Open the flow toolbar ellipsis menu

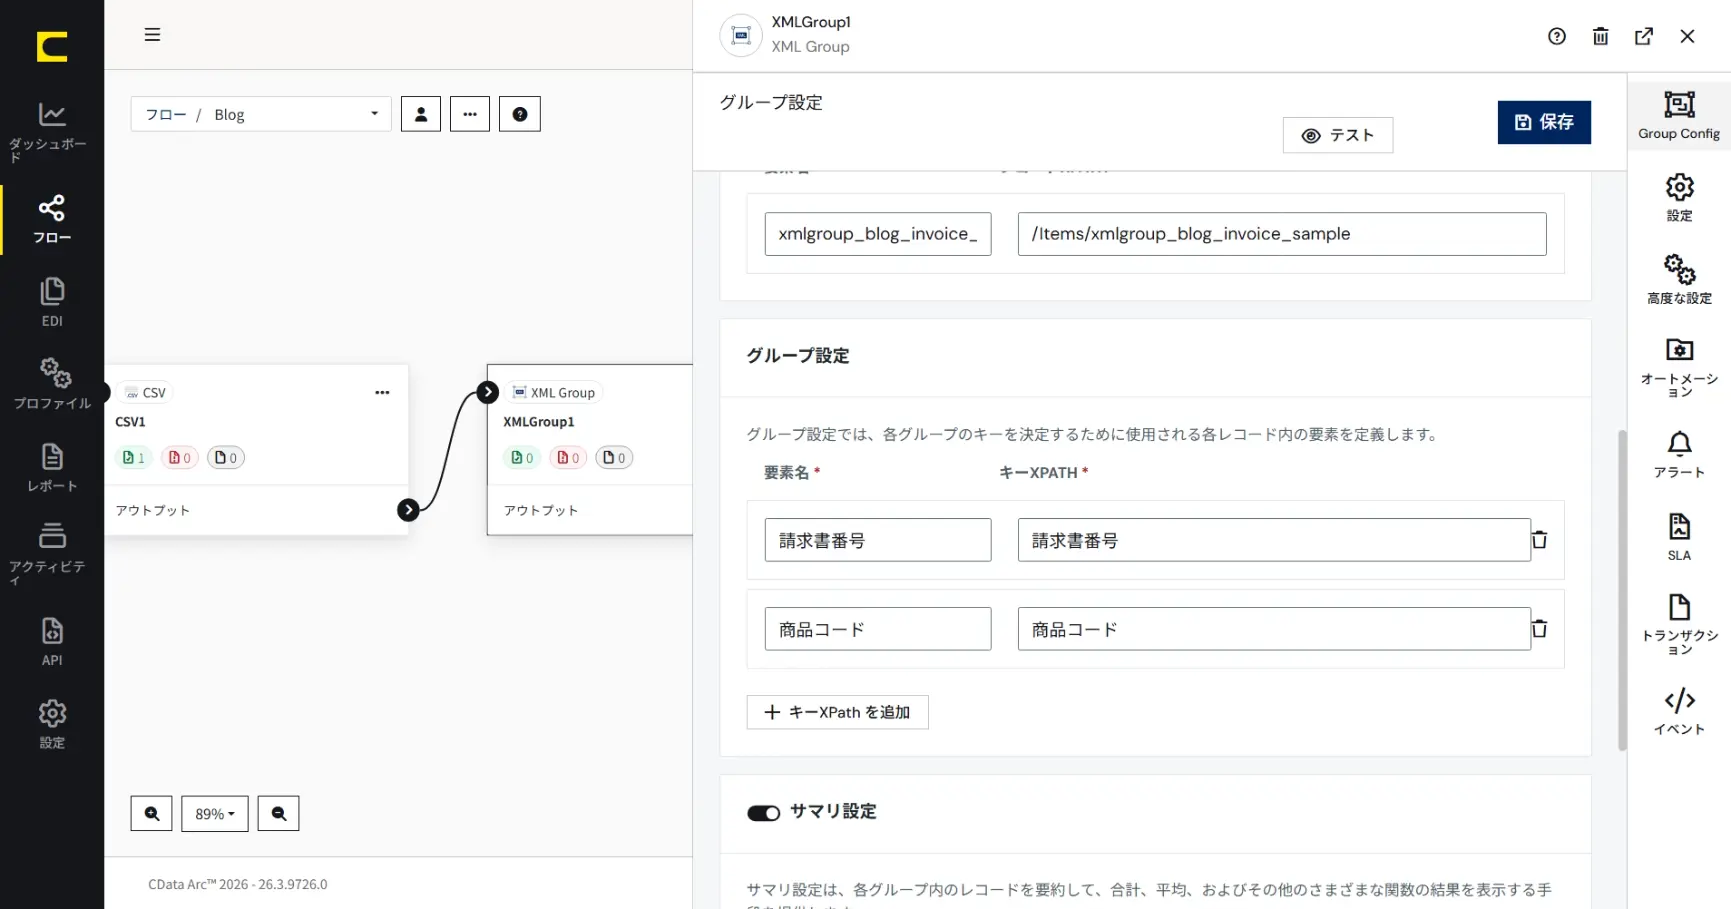pyautogui.click(x=470, y=114)
